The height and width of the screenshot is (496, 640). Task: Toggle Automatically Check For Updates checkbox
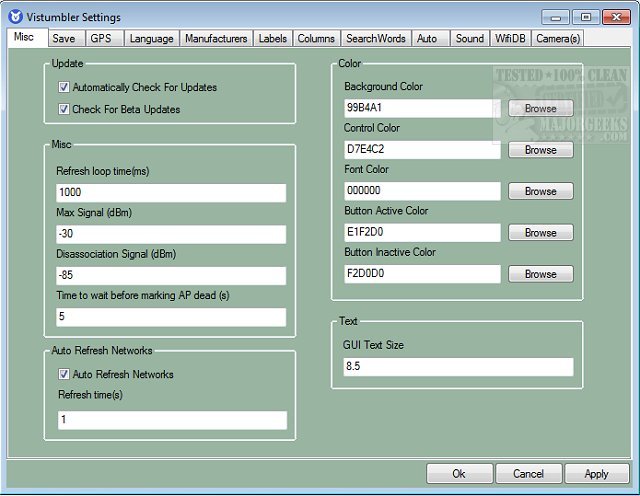click(x=64, y=87)
